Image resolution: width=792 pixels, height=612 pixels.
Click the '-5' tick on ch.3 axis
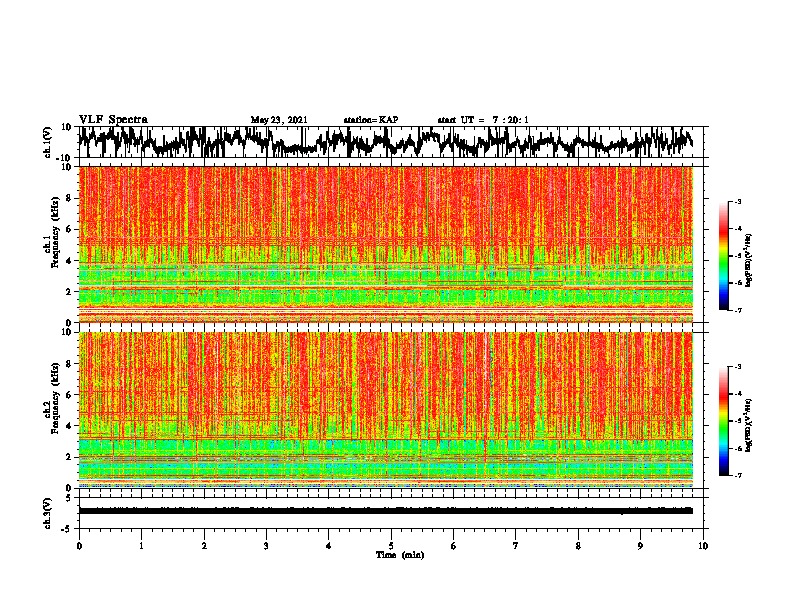[68, 529]
